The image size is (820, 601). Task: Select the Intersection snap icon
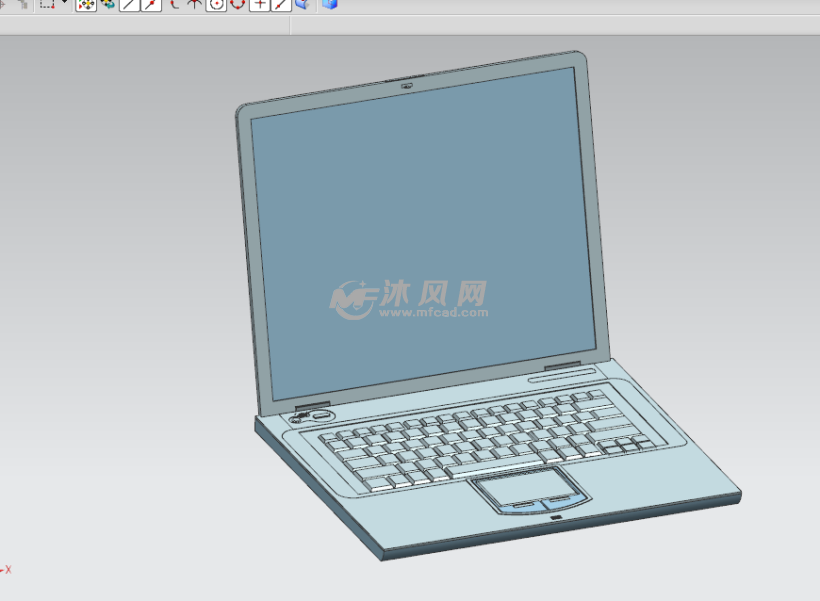point(194,4)
